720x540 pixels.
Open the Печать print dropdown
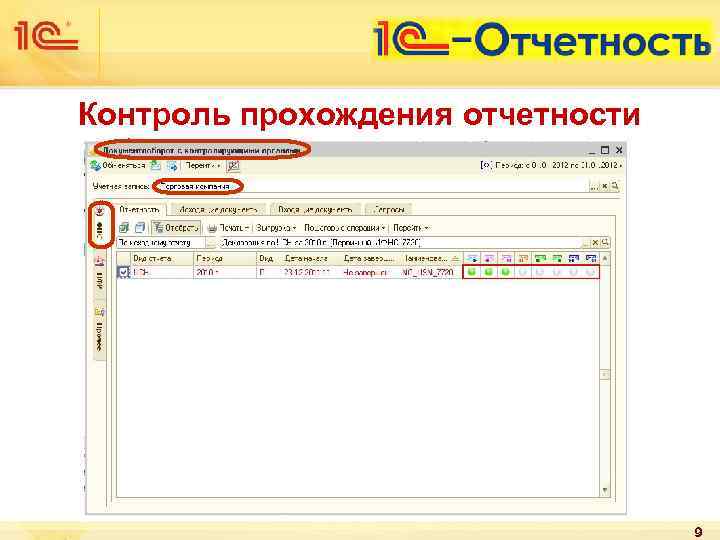(x=228, y=228)
